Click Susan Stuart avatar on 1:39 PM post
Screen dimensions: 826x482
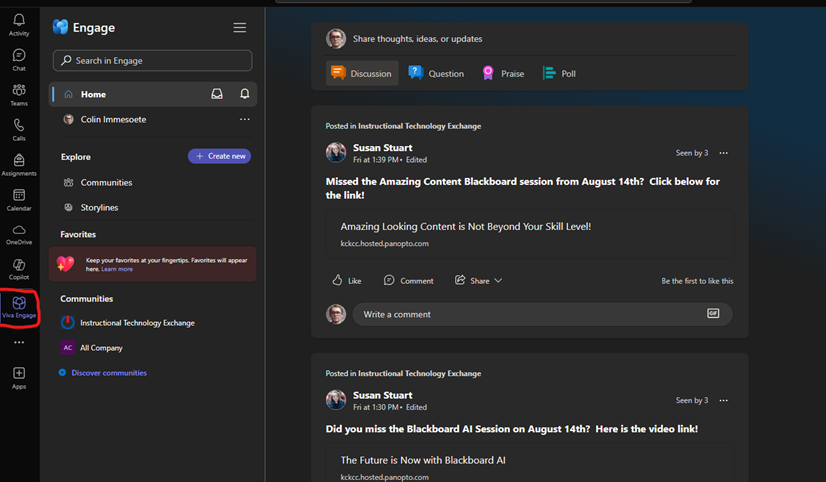(x=336, y=153)
